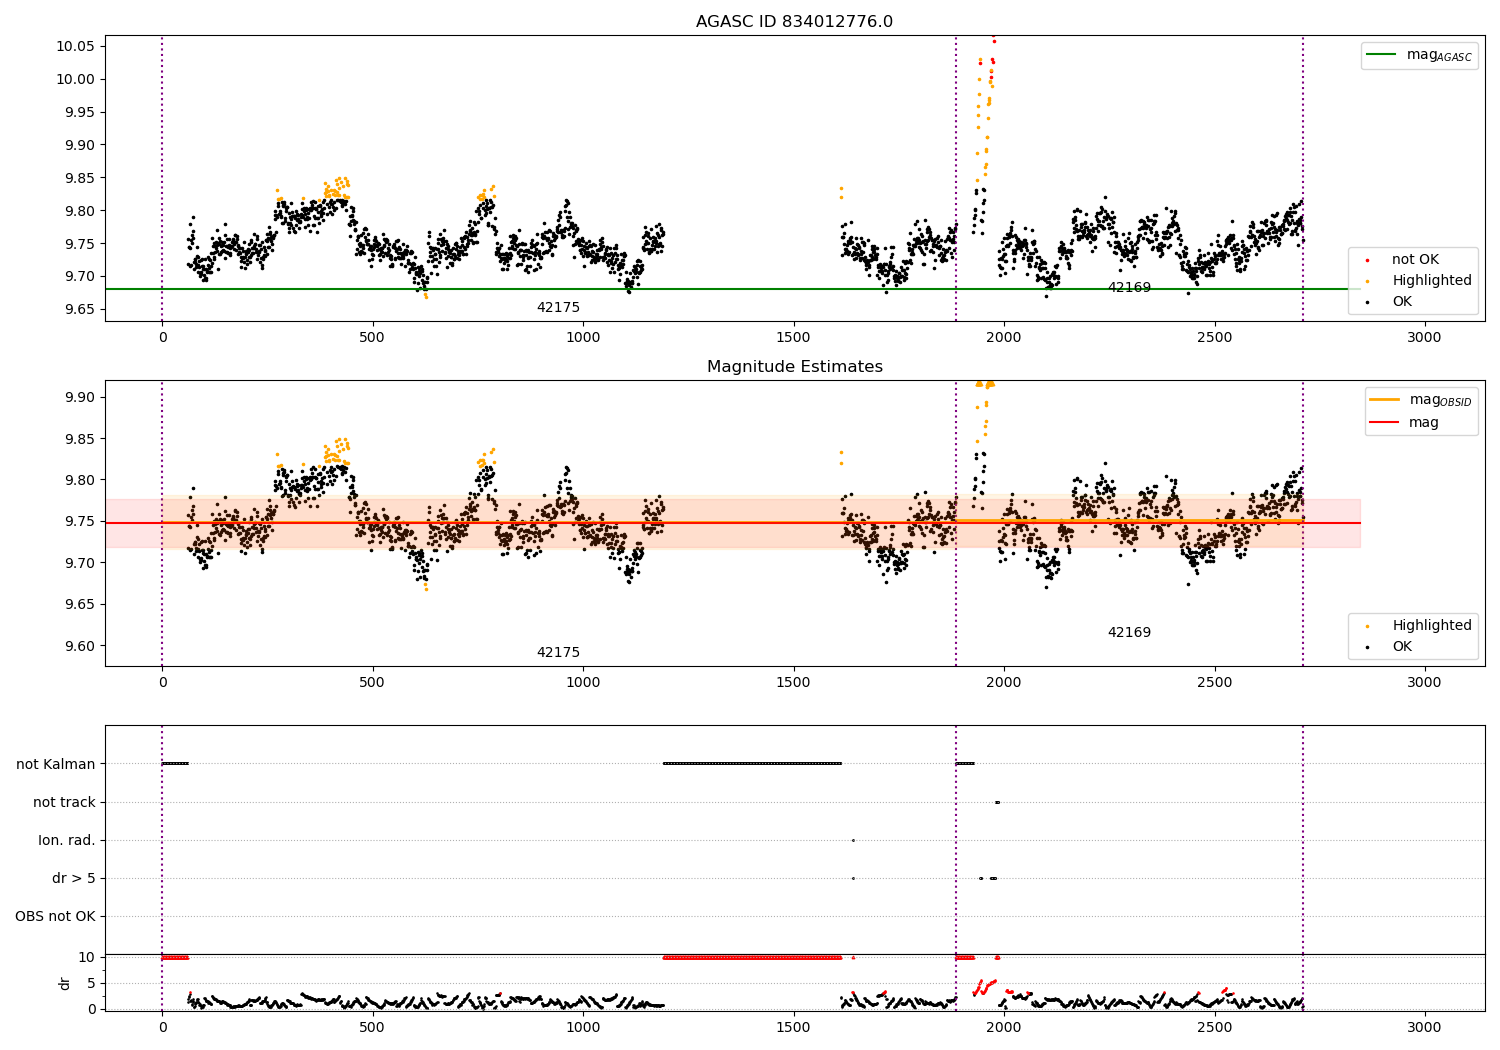Click the 1500 x-tick of the top plot
Viewport: 1500px width, 1050px height.
tap(793, 338)
